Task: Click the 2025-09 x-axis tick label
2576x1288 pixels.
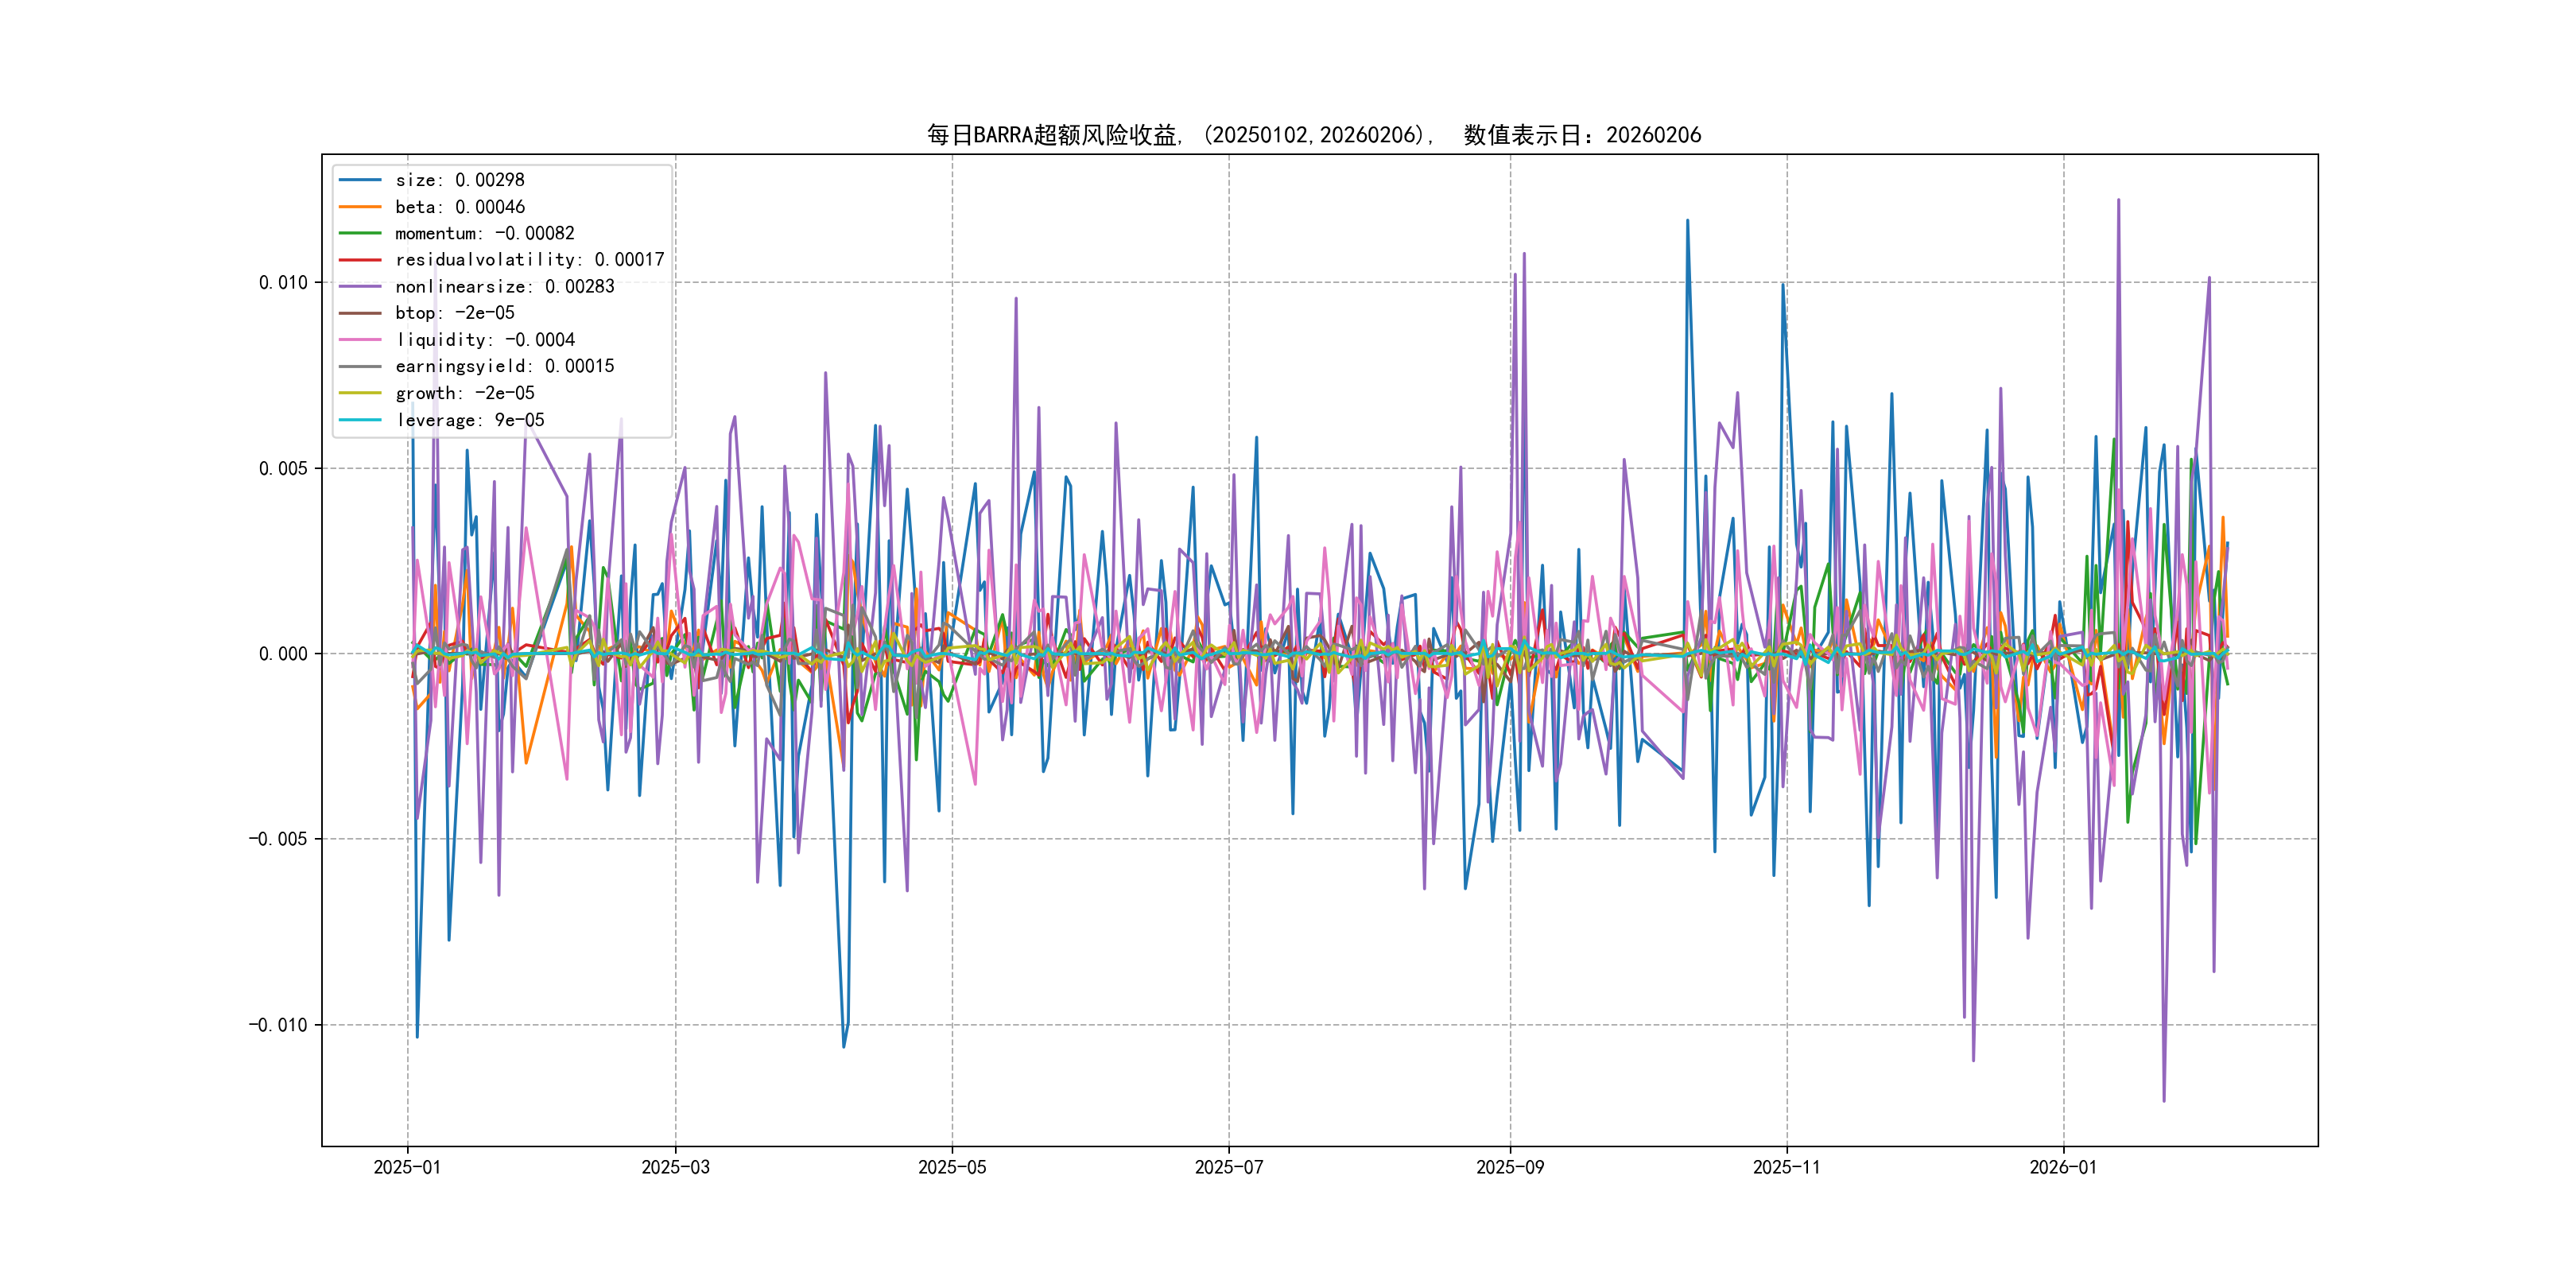Action: (x=1510, y=1168)
